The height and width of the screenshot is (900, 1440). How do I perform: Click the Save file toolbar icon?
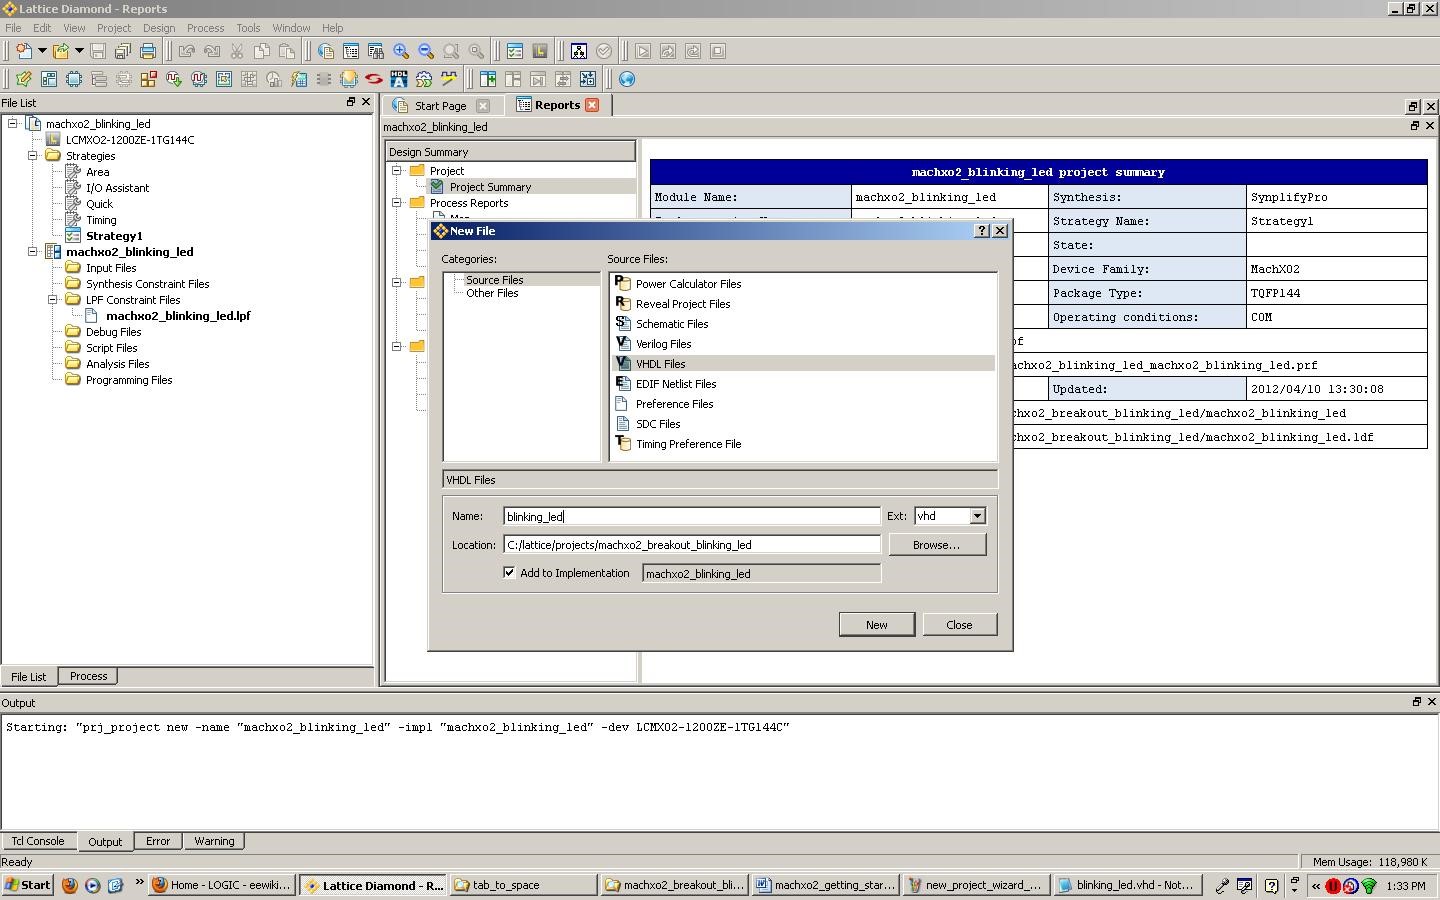tap(98, 51)
